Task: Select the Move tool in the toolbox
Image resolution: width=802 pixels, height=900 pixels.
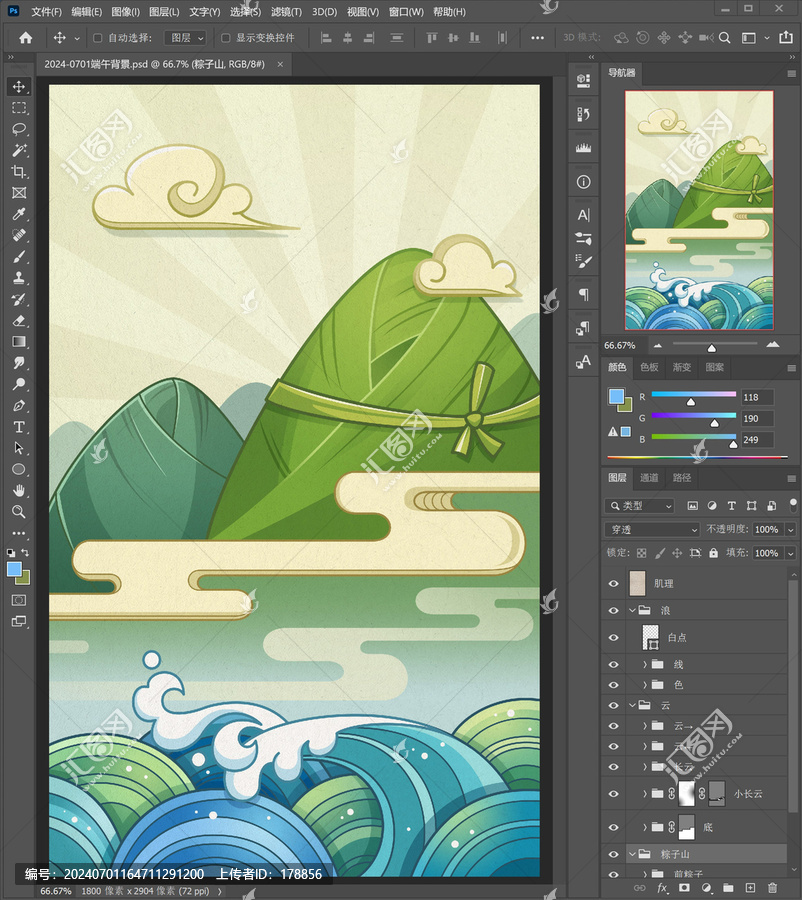Action: click(x=19, y=87)
